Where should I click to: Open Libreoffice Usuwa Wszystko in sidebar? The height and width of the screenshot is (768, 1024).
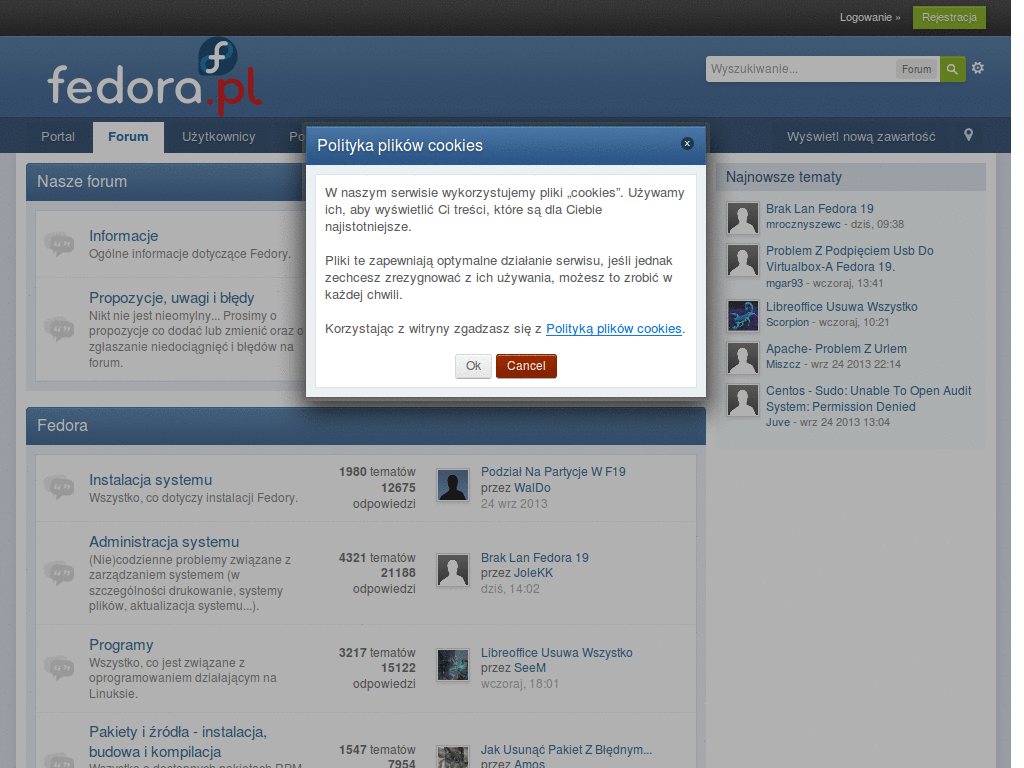coord(841,307)
